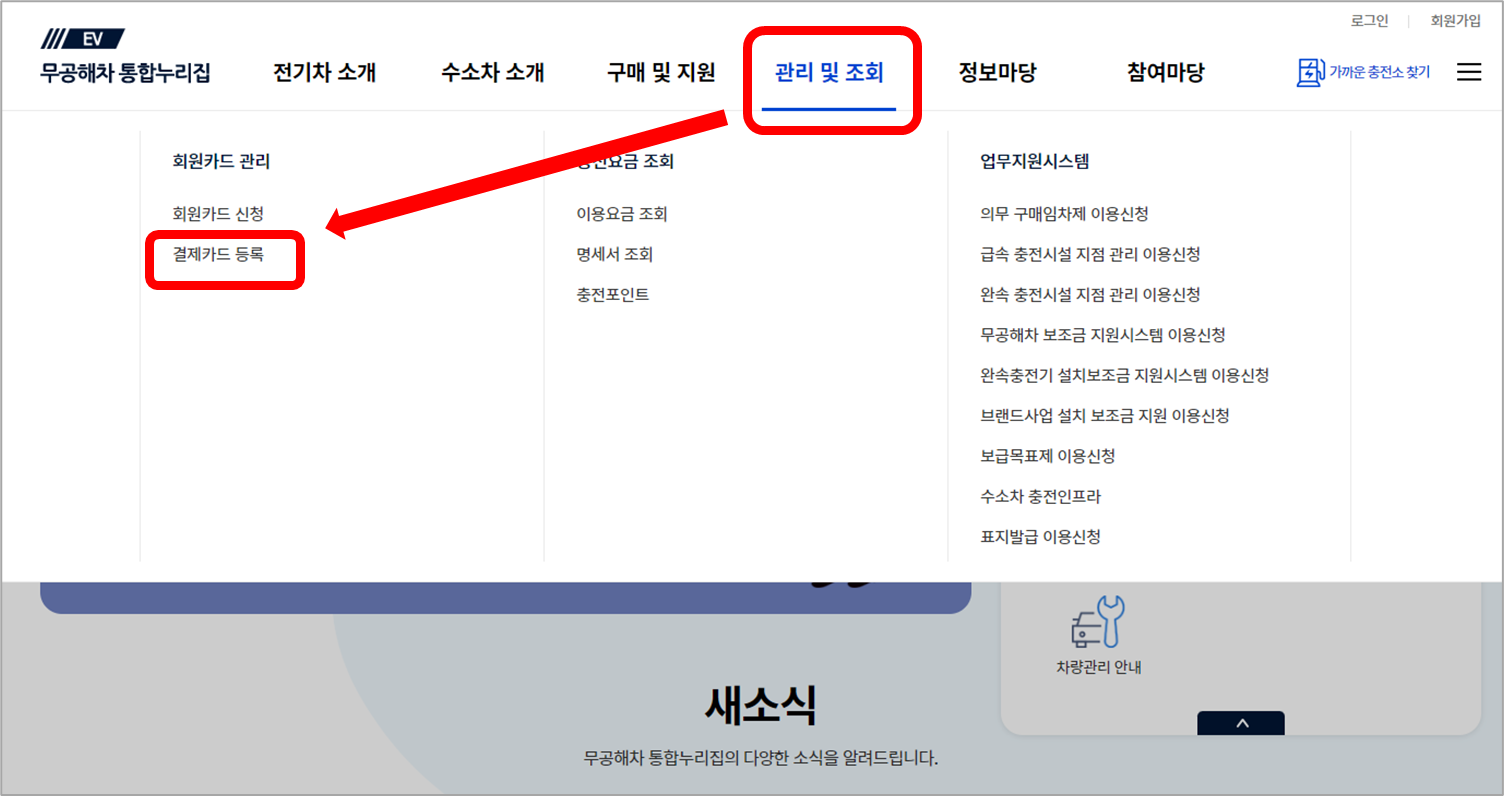This screenshot has height=796, width=1504.
Task: Click the 차량관리 안내 label
Action: tap(1097, 668)
